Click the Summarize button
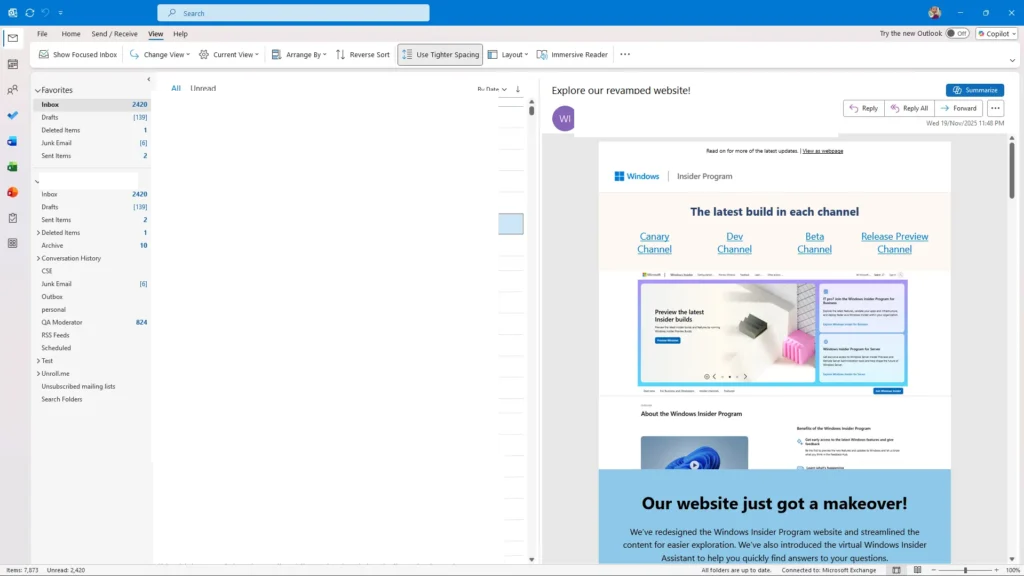Viewport: 1024px width, 576px height. pos(974,90)
